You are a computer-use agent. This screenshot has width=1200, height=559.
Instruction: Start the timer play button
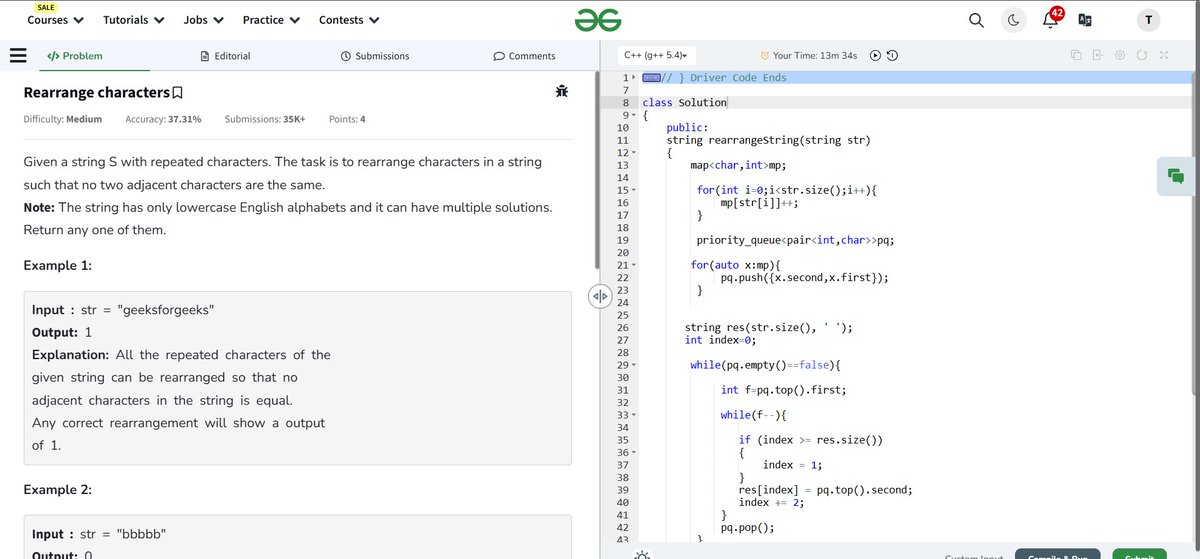point(876,56)
